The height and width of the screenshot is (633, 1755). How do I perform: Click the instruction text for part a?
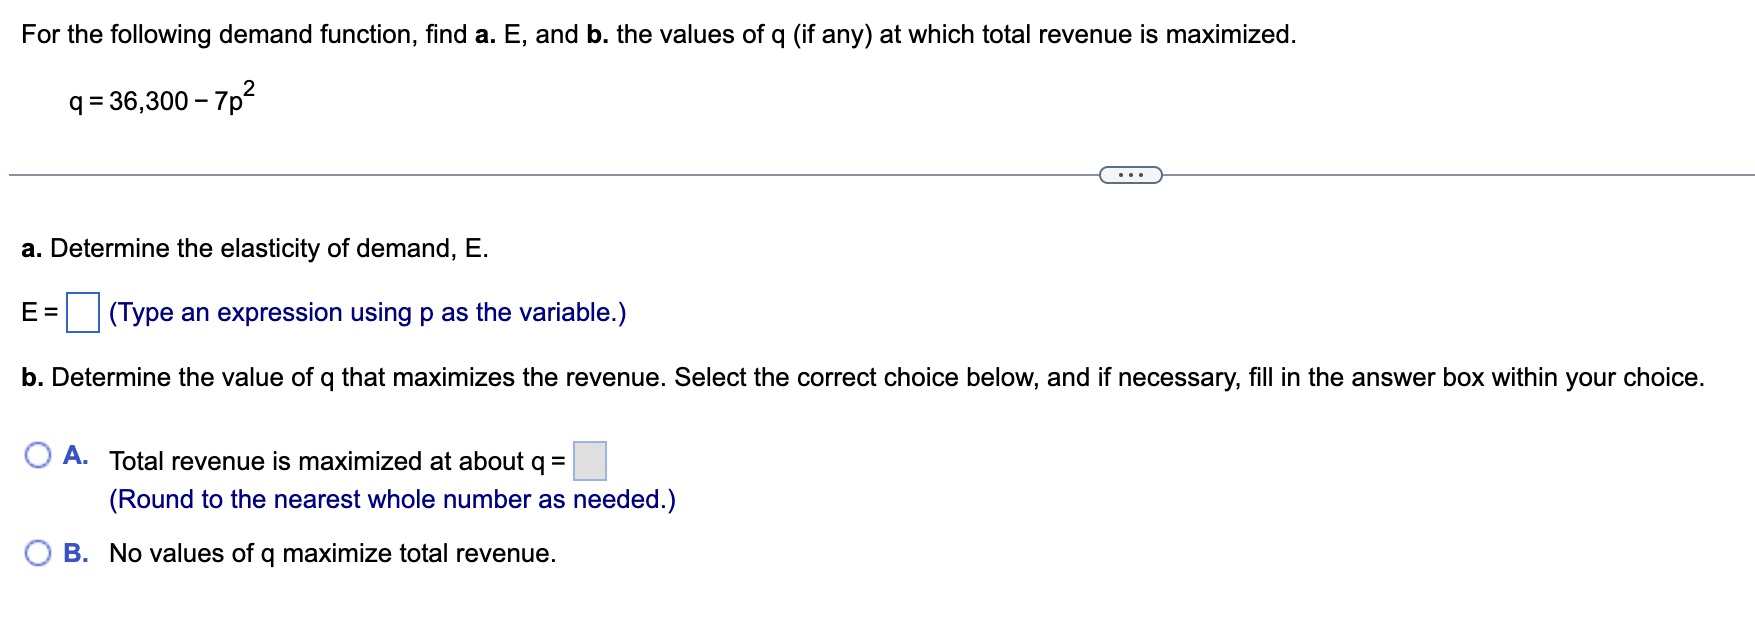click(x=253, y=248)
